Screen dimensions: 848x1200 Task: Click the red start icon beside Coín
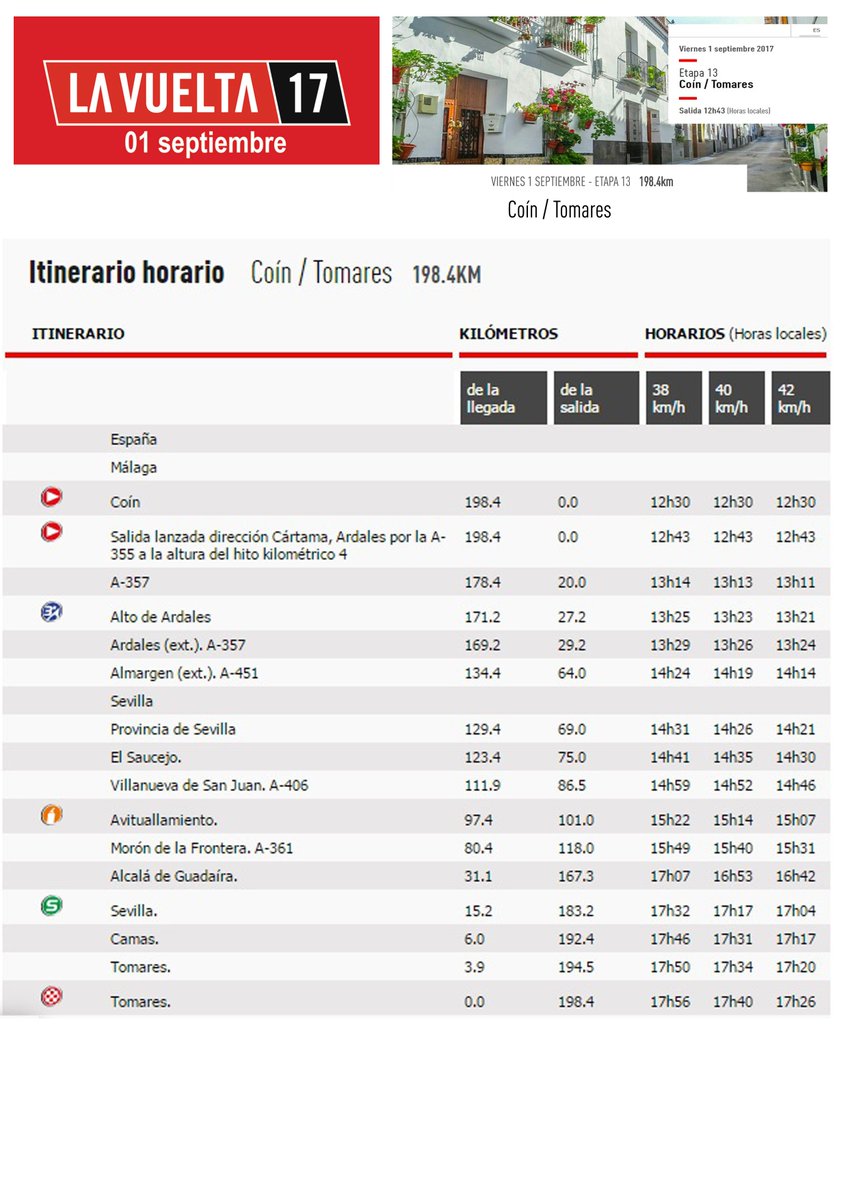coord(51,496)
